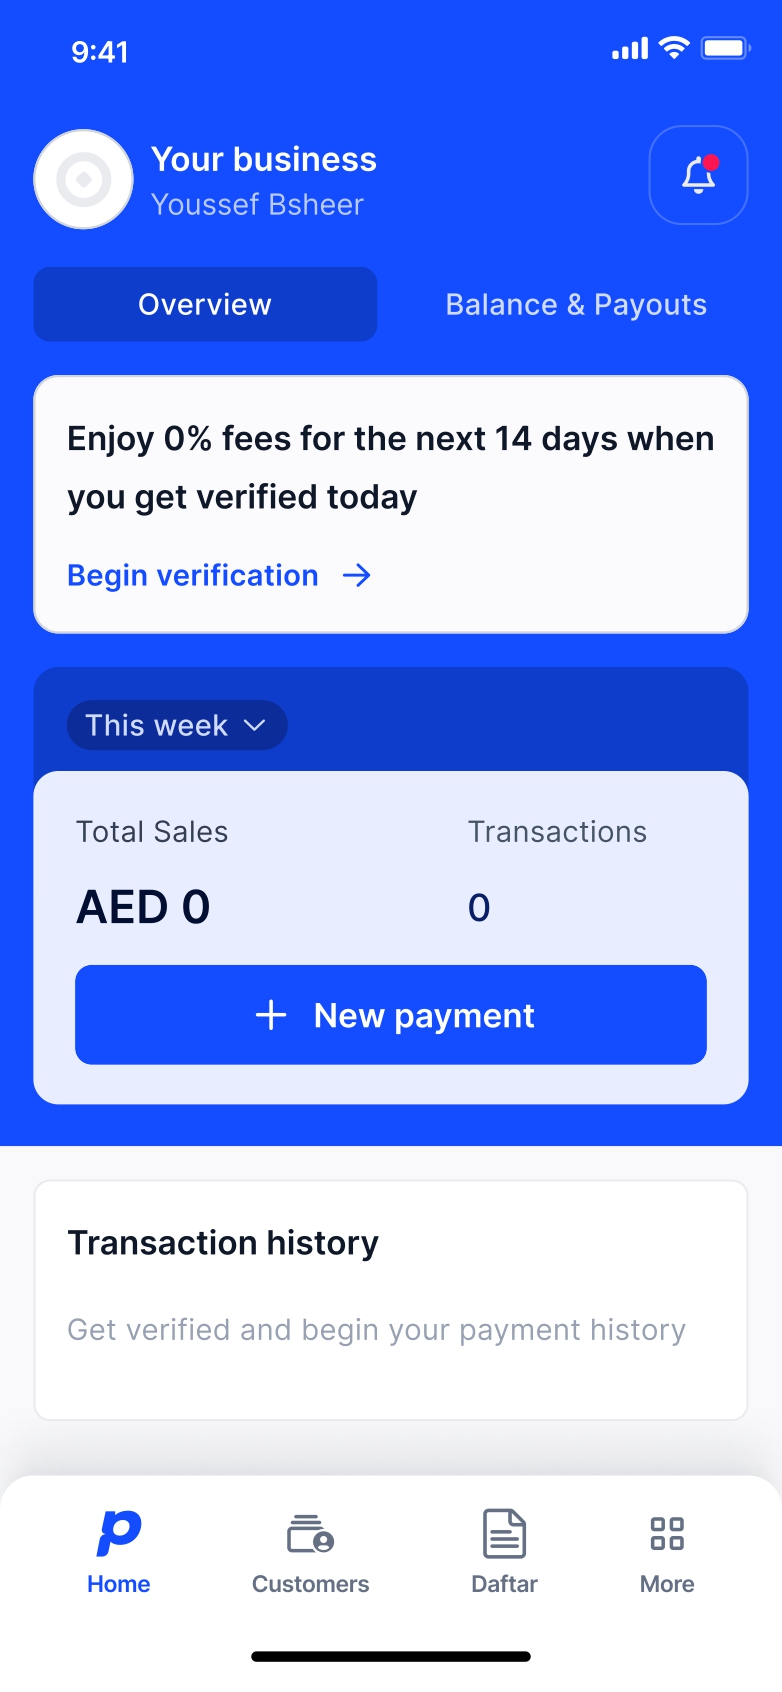Tap the arrow next to Begin verification

(357, 576)
